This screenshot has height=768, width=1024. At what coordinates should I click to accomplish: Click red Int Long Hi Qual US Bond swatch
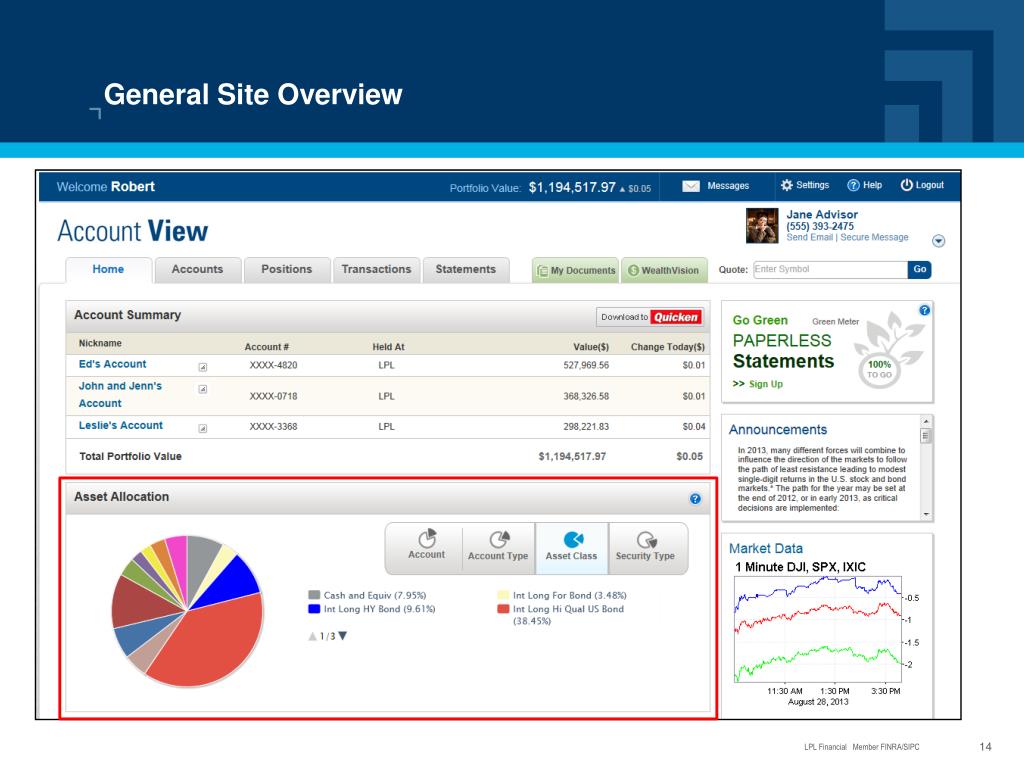click(x=503, y=609)
